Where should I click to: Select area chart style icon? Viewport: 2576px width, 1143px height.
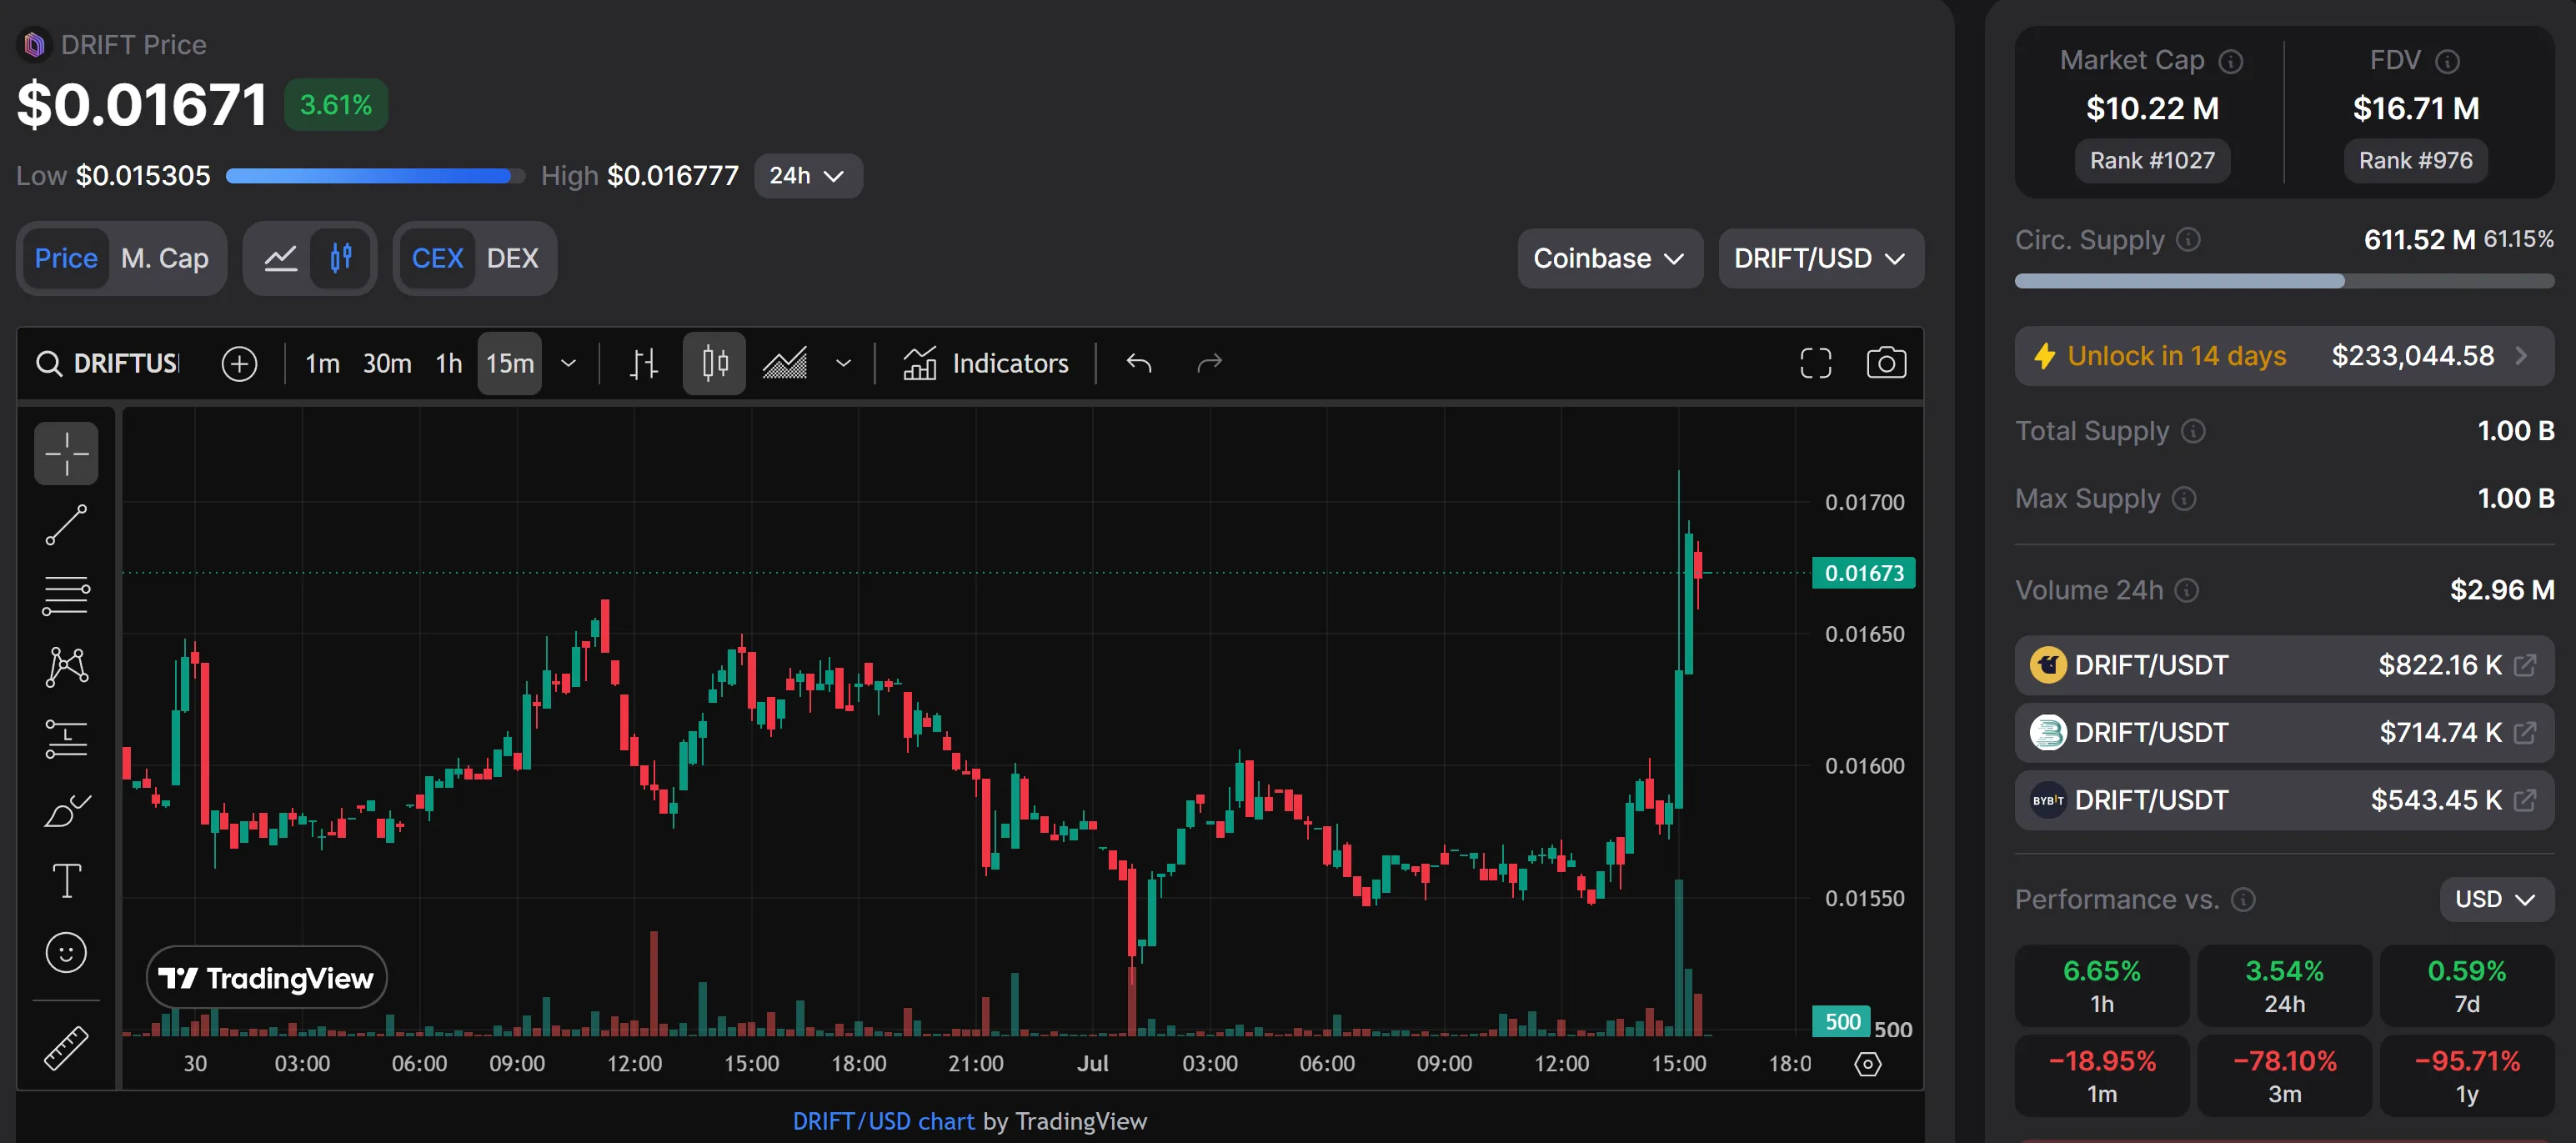coord(785,363)
